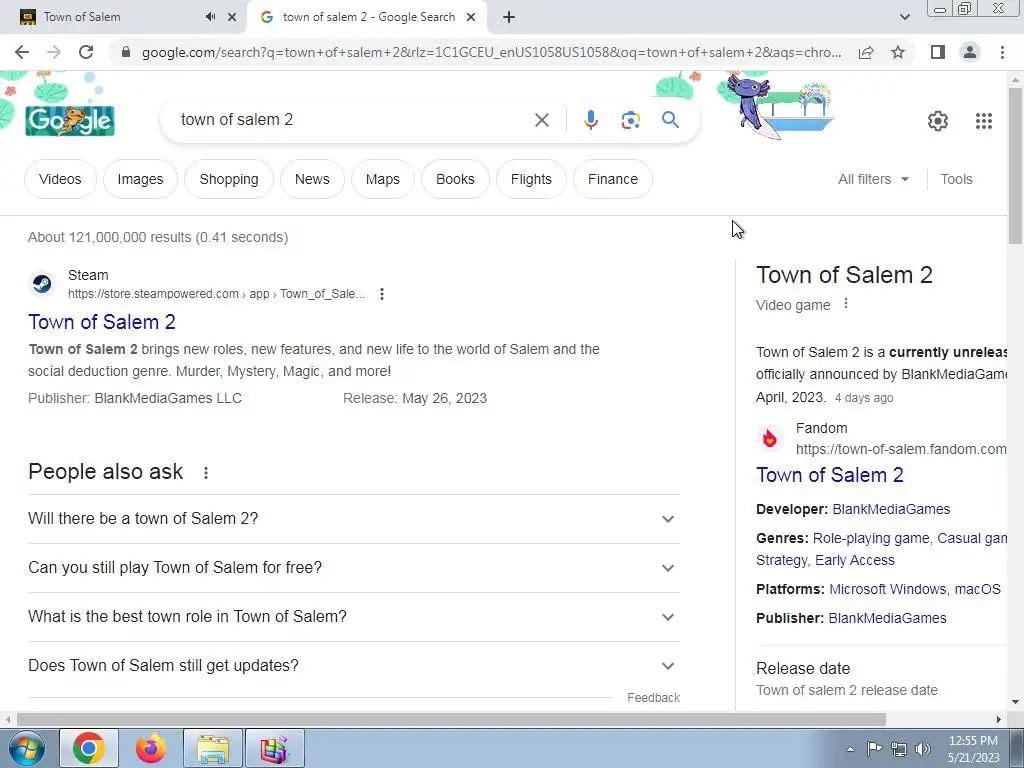Viewport: 1024px width, 768px height.
Task: Open a new browser tab
Action: point(509,18)
